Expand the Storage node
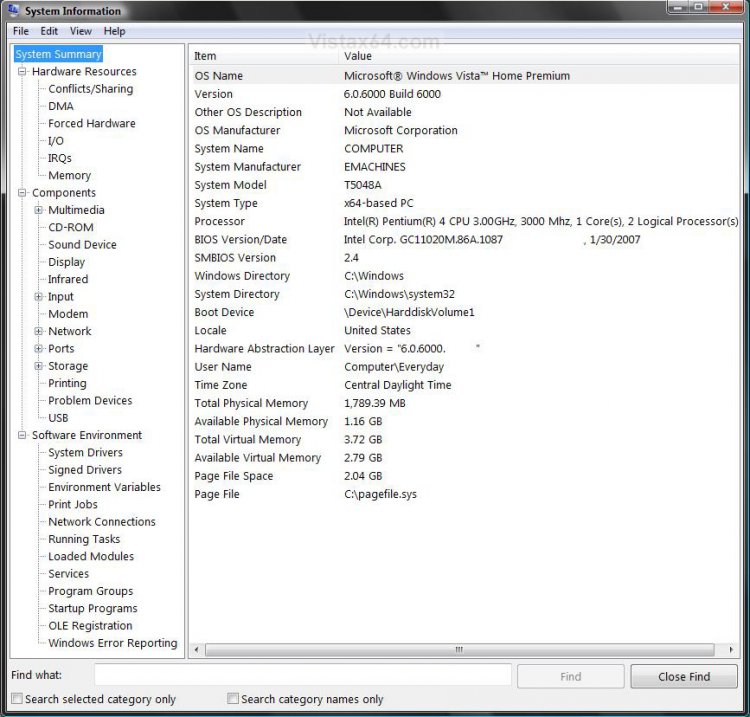Screen dimensions: 750x717 coord(39,366)
